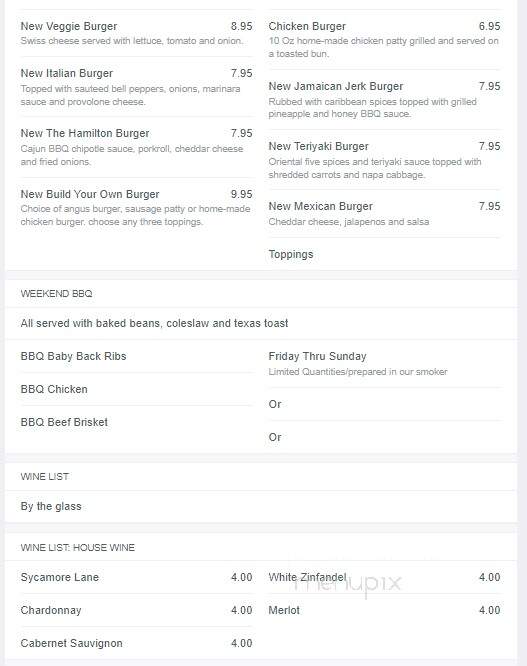Select BBQ Baby Back Ribs

pos(73,356)
